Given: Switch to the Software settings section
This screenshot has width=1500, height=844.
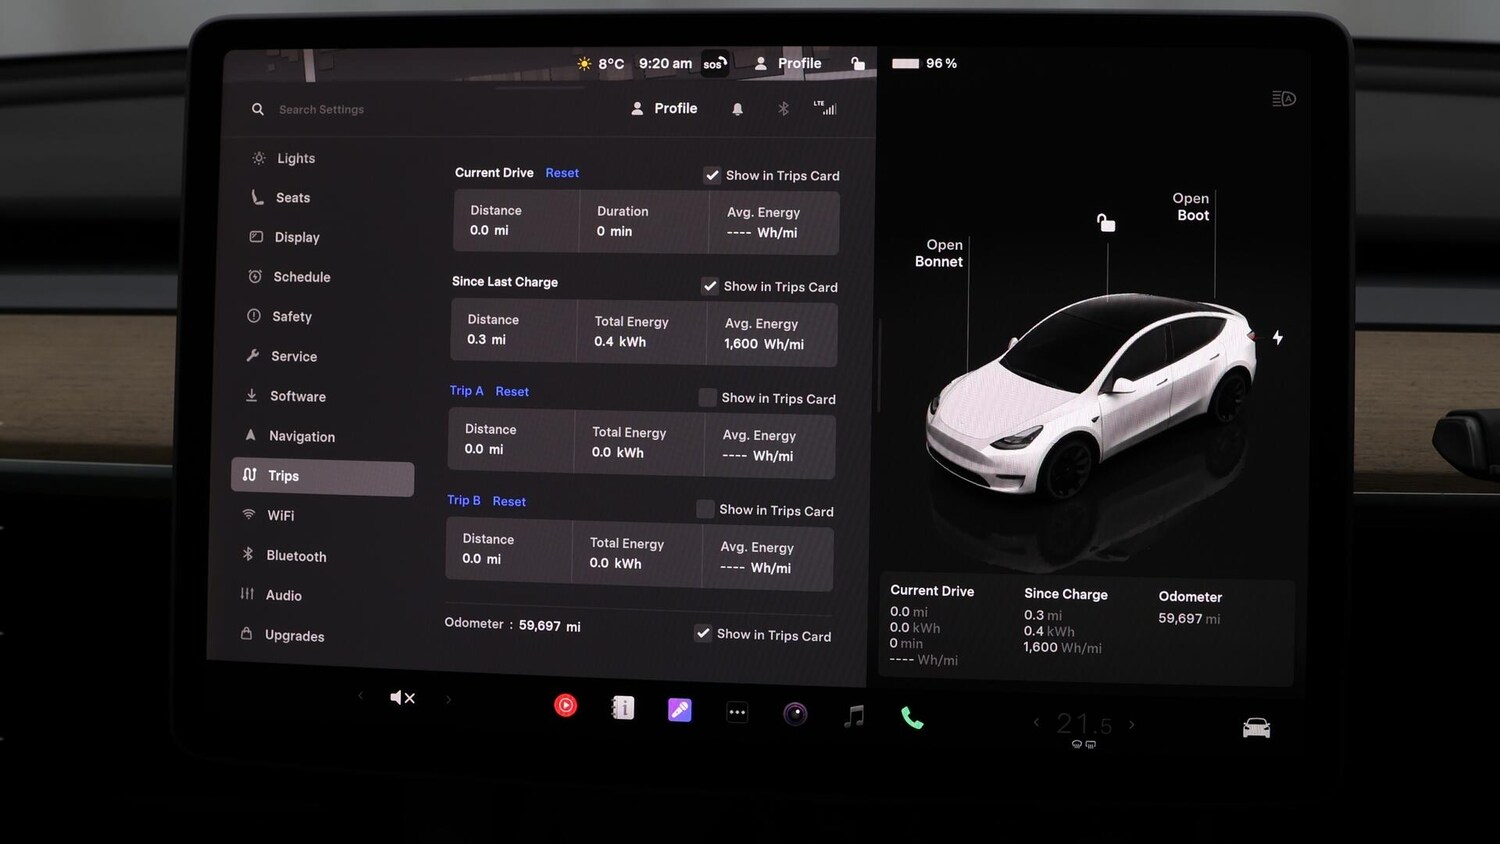Looking at the screenshot, I should 297,396.
